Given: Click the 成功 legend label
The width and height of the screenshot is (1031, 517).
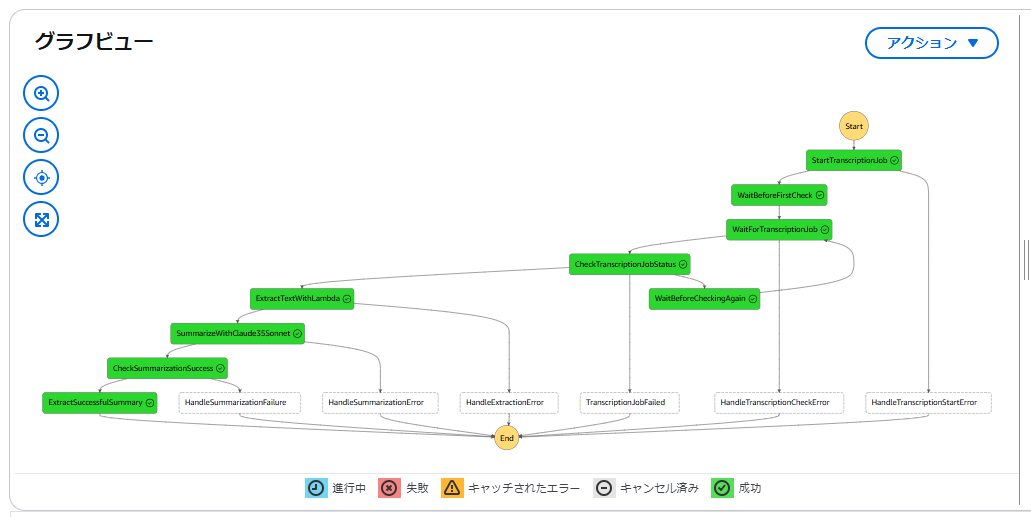Looking at the screenshot, I should [750, 489].
